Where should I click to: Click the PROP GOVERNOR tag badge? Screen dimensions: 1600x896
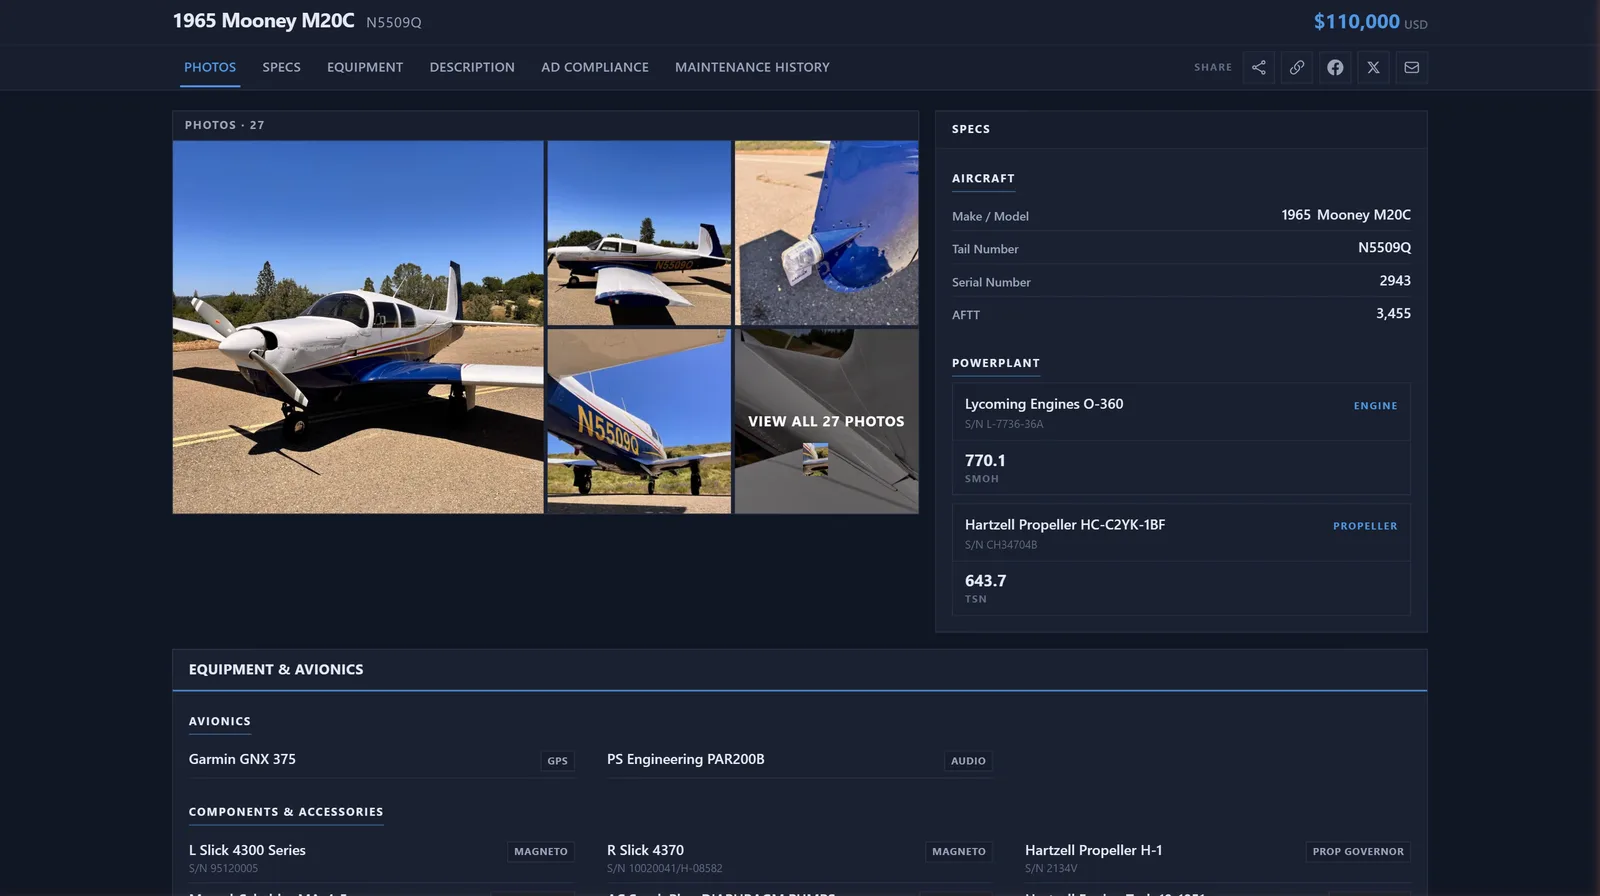(x=1358, y=852)
